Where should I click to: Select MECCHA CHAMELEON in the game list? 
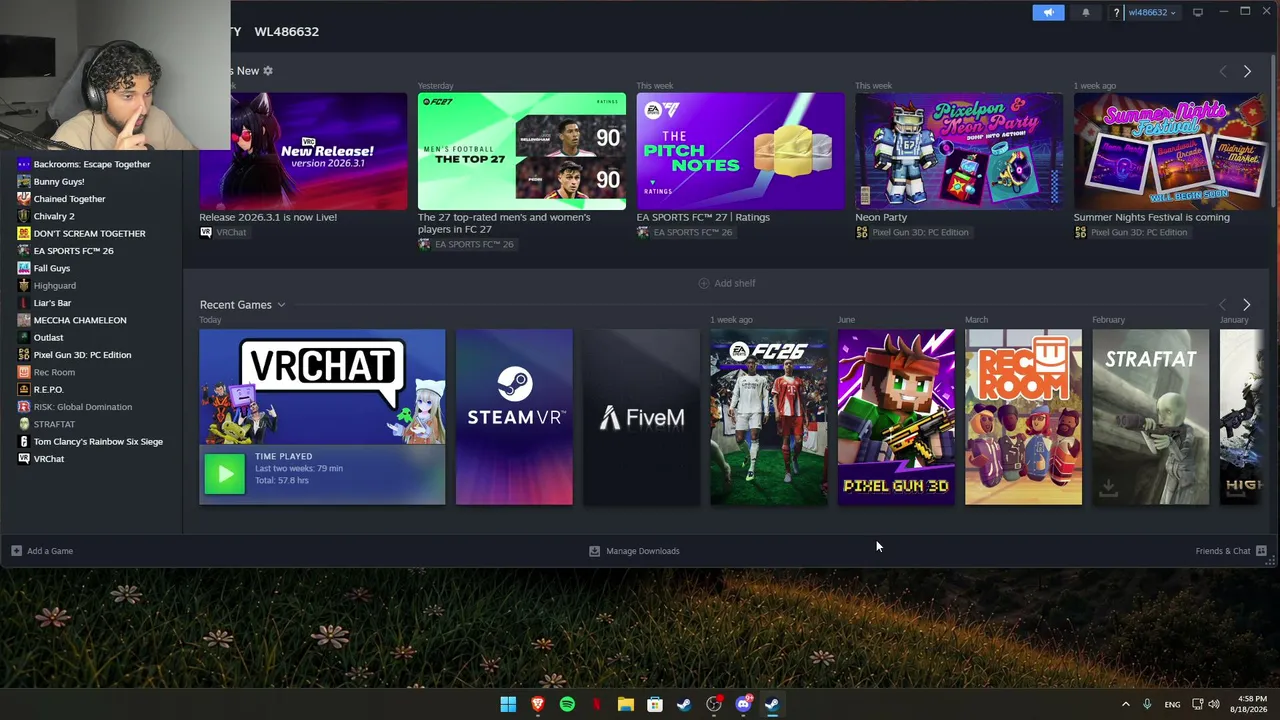tap(80, 320)
